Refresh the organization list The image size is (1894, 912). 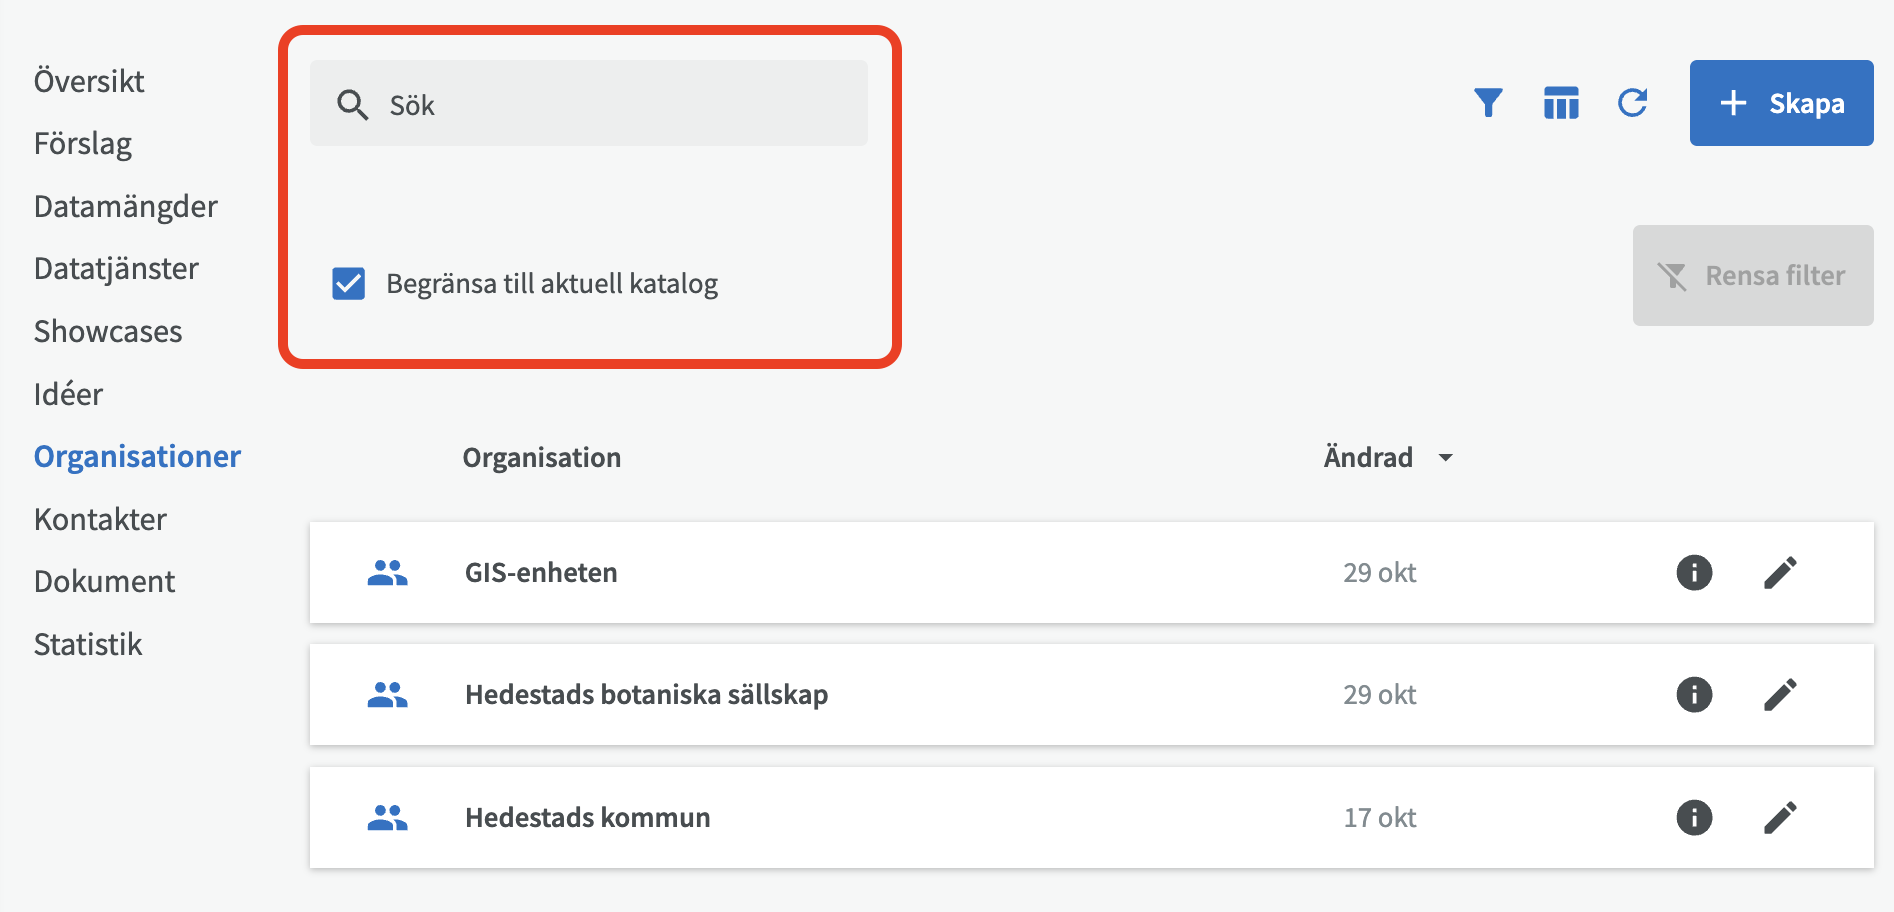[x=1632, y=102]
